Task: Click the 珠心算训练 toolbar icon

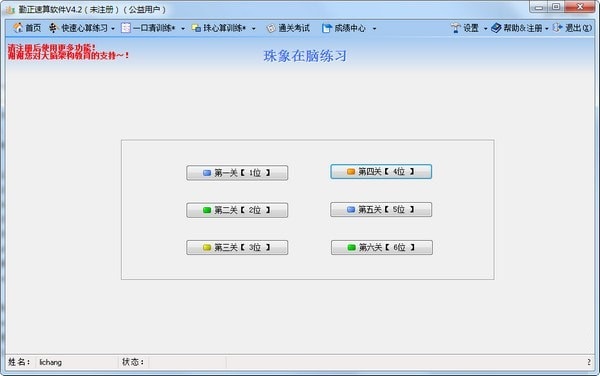Action: pyautogui.click(x=196, y=28)
